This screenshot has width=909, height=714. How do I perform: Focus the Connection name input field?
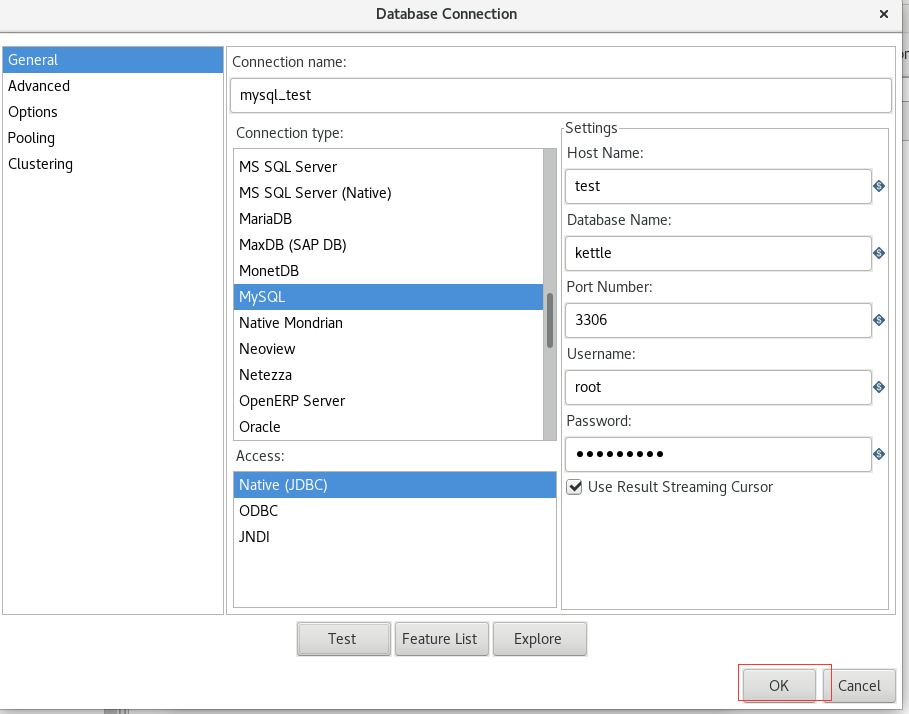coord(561,95)
